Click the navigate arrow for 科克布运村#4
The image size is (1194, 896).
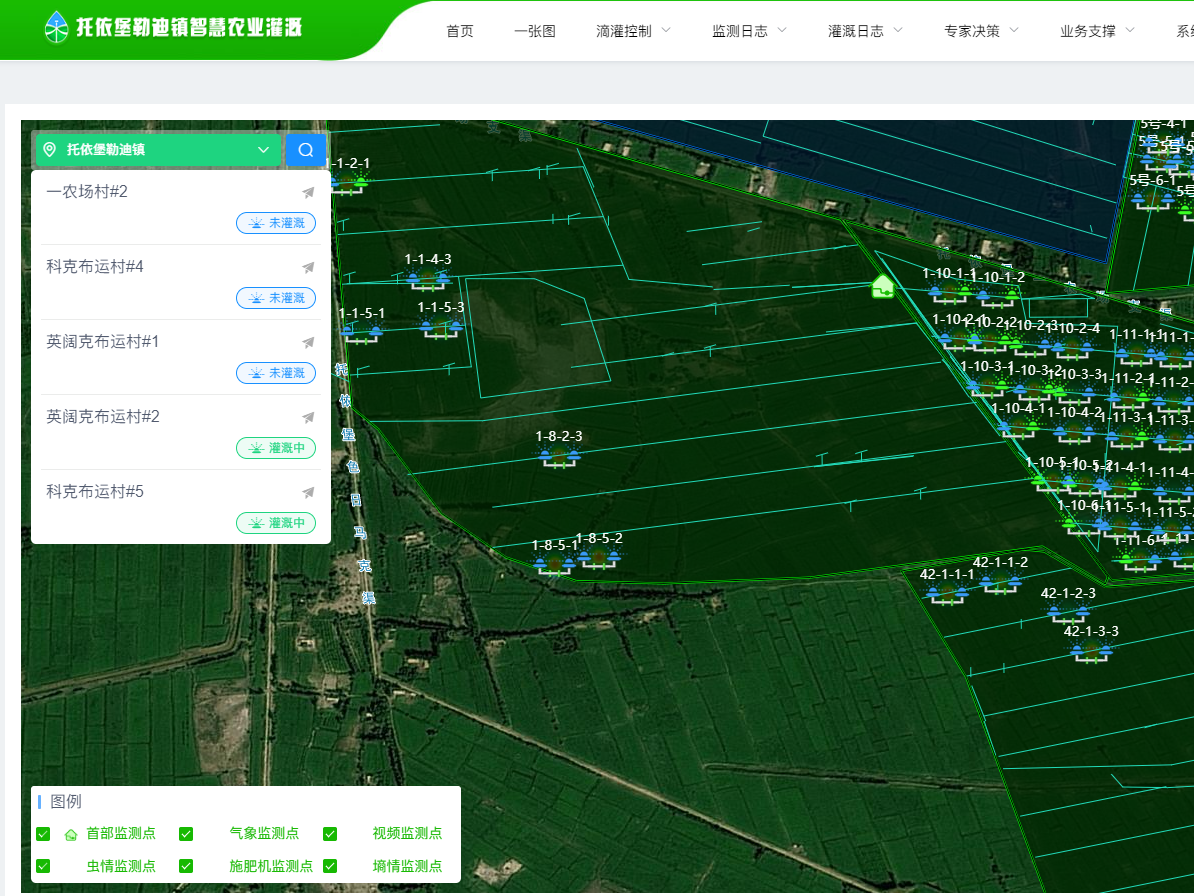308,267
